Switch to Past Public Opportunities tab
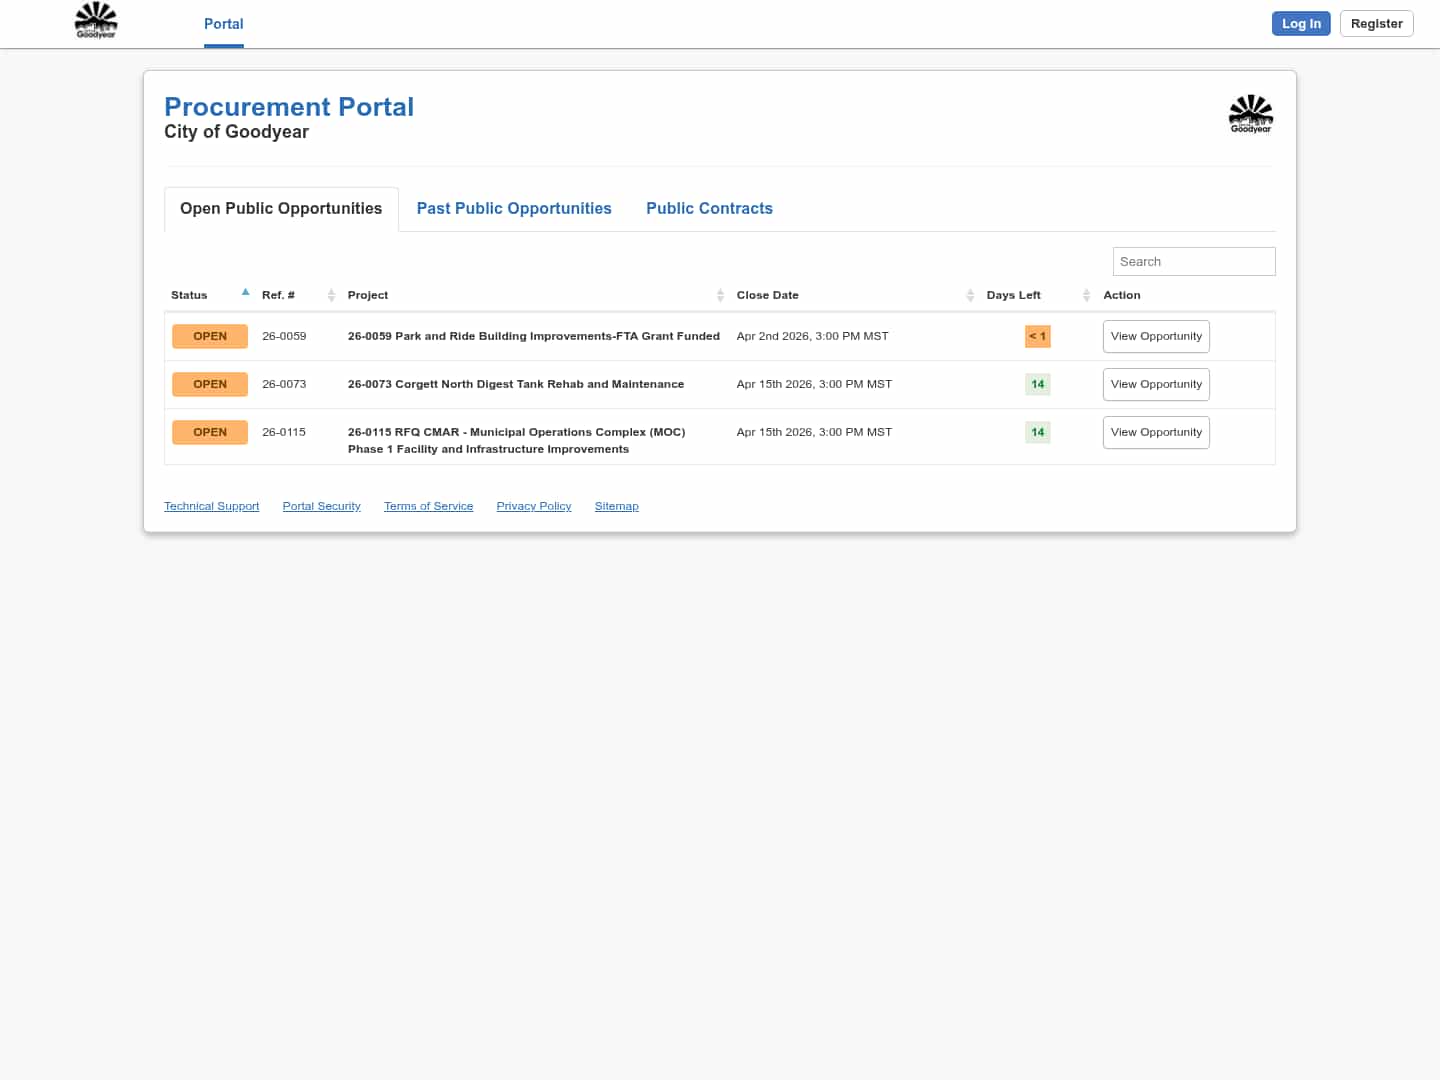The width and height of the screenshot is (1440, 1080). [514, 209]
